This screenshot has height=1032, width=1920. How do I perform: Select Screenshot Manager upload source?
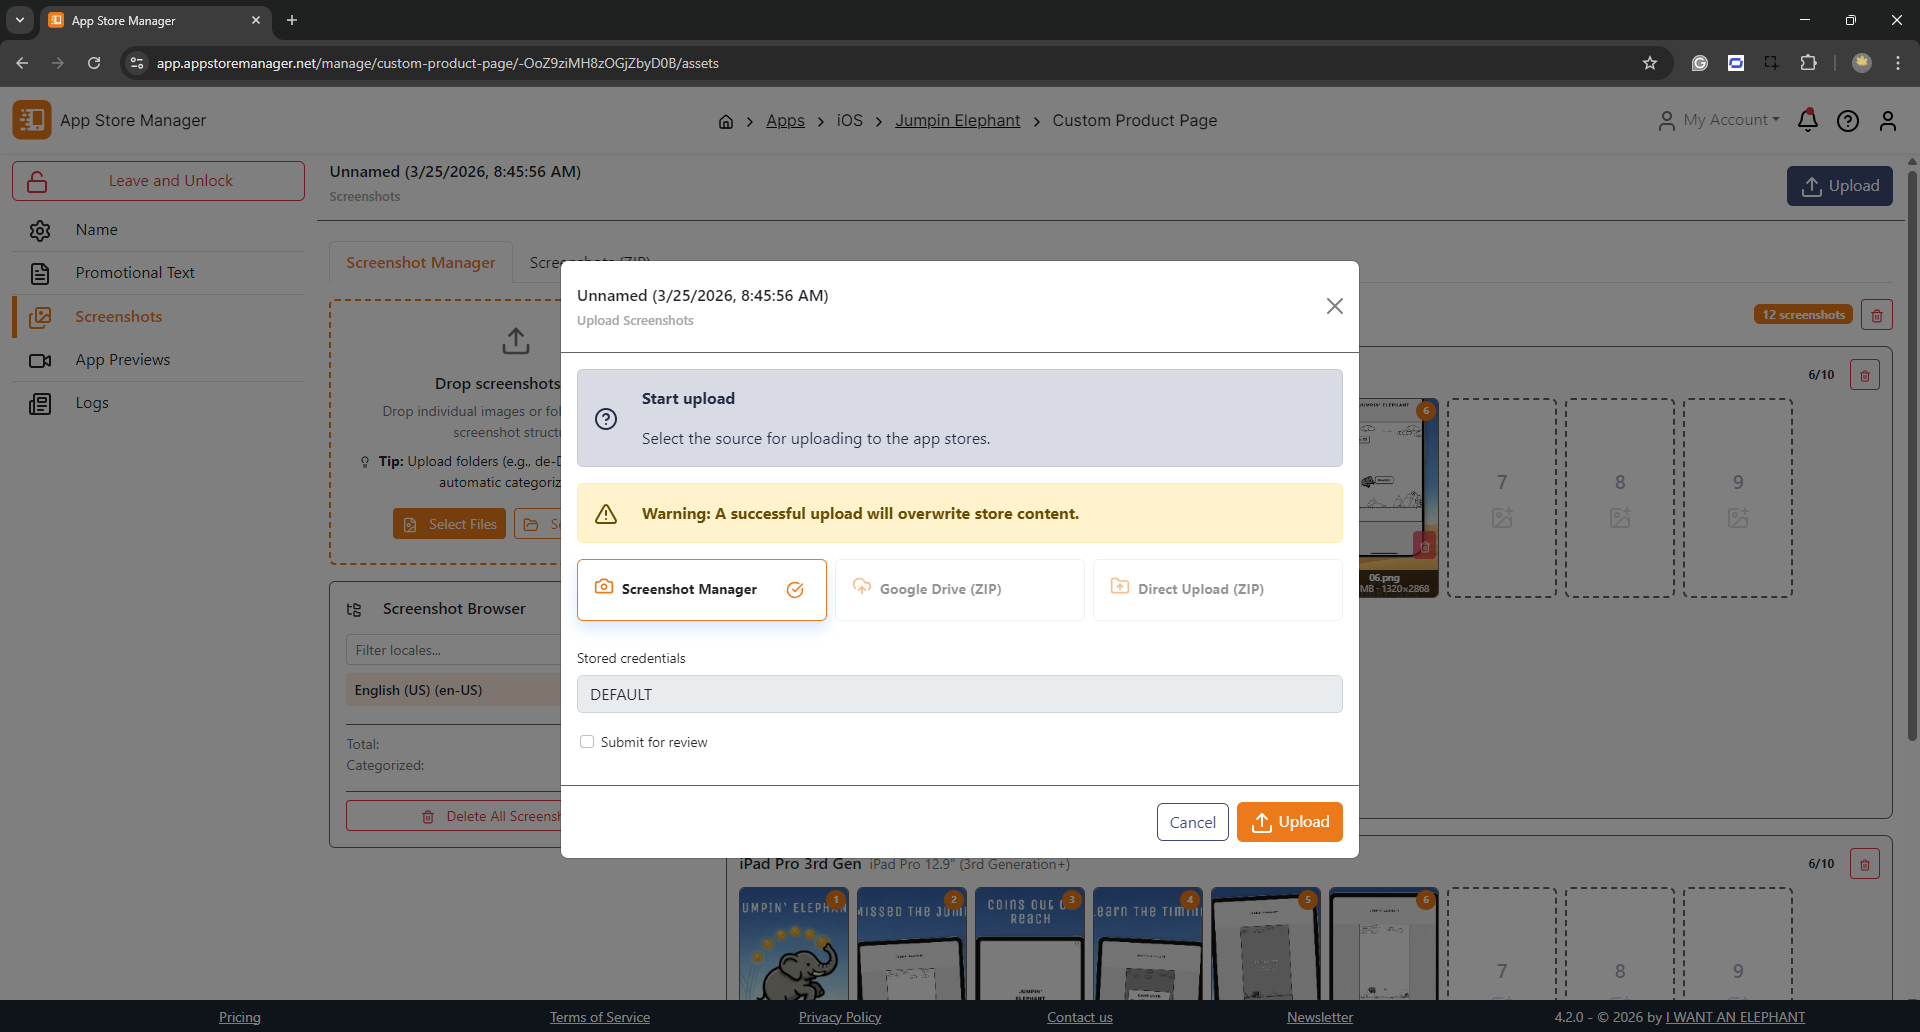tap(701, 589)
